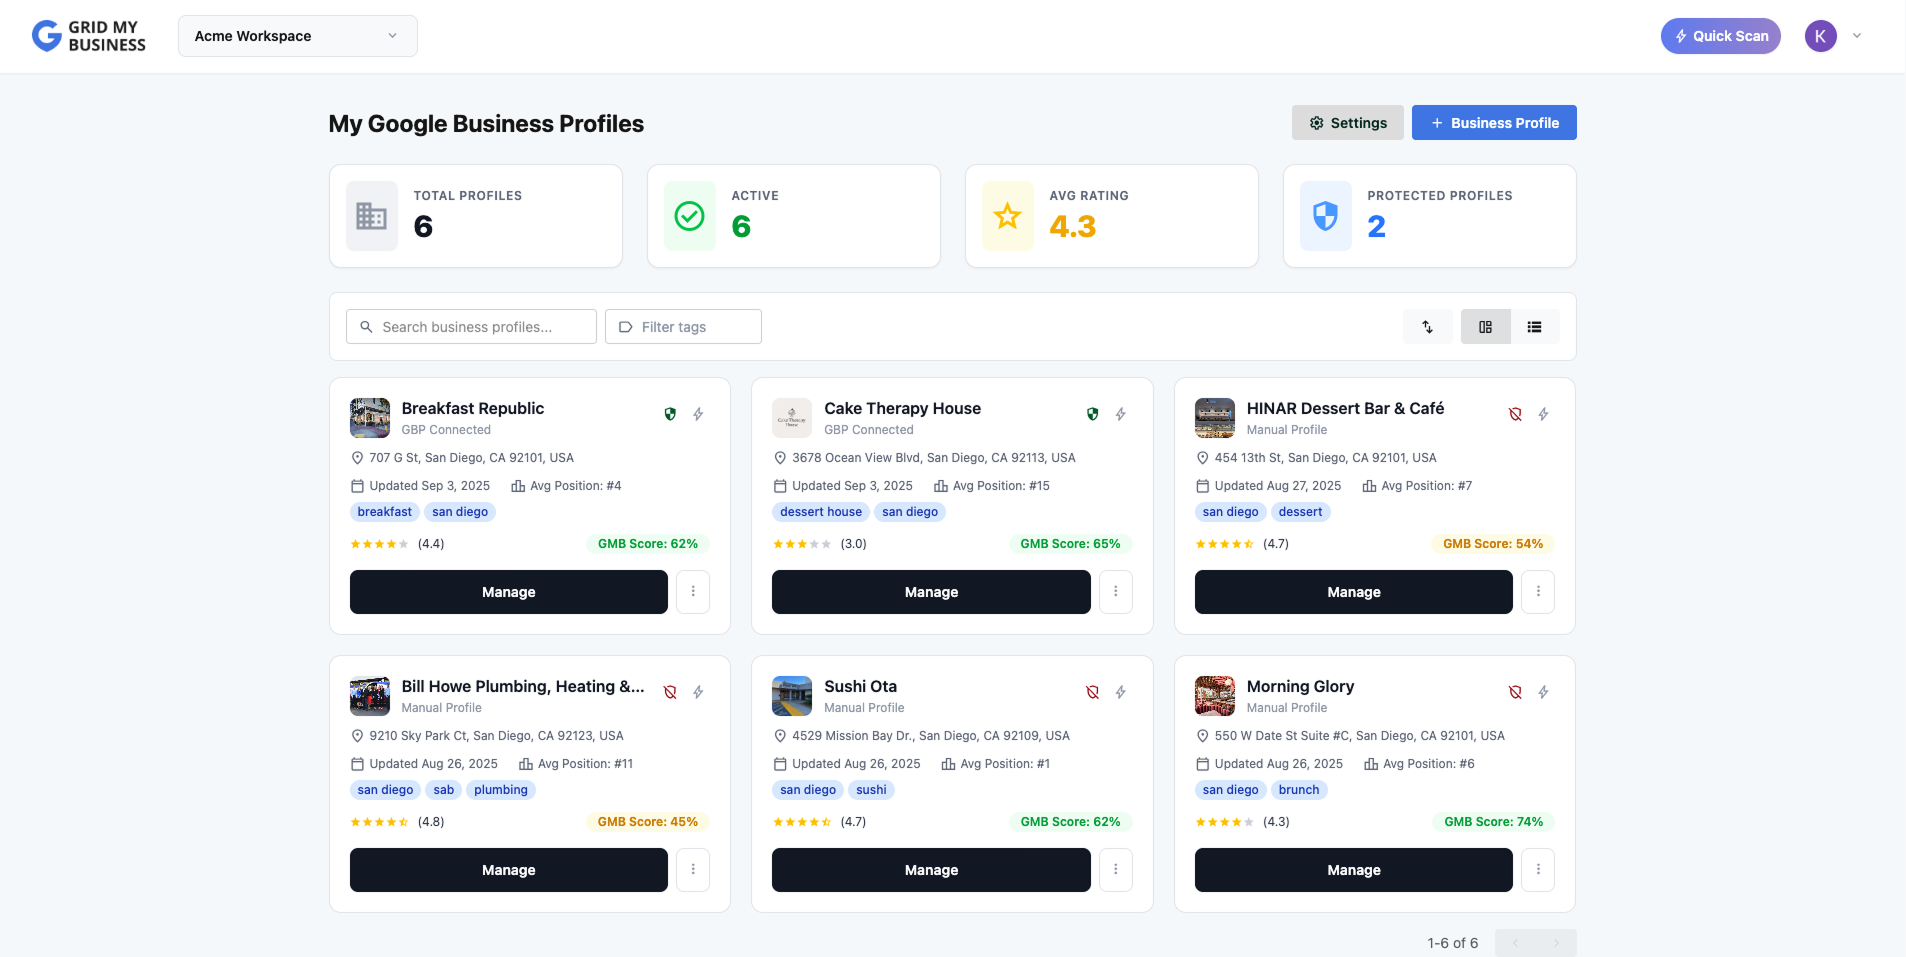Run quick scan bolt on Bill Howe Plumbing
The image size is (1906, 957).
pyautogui.click(x=698, y=692)
